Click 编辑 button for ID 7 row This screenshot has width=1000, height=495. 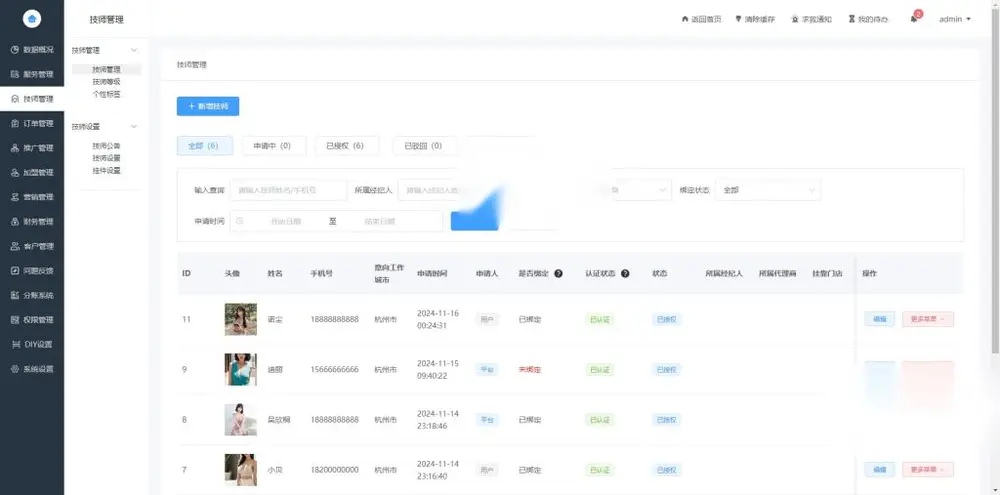879,469
